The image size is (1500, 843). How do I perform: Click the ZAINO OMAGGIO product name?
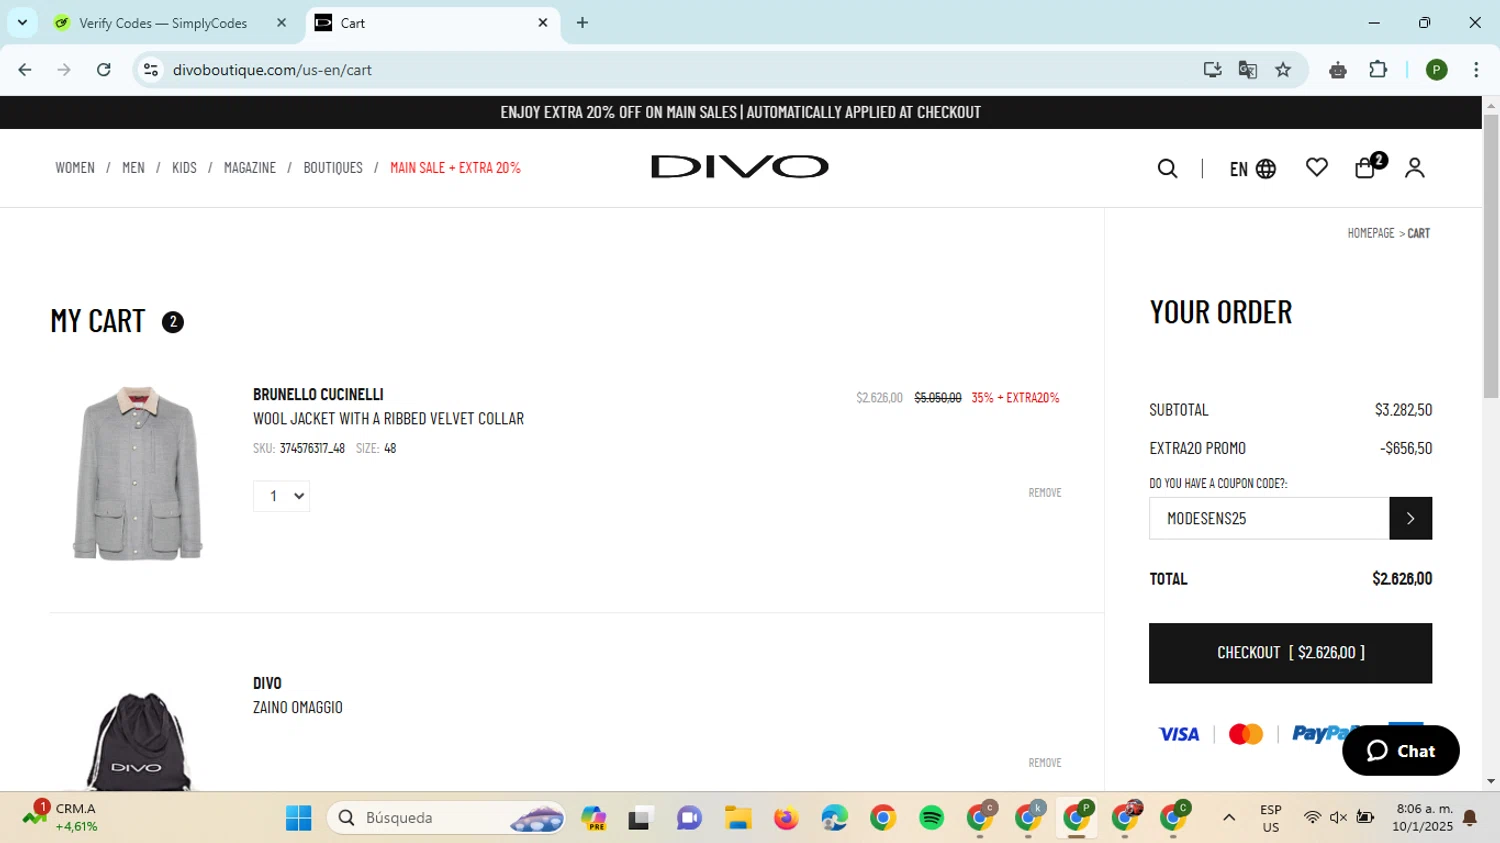pyautogui.click(x=297, y=707)
